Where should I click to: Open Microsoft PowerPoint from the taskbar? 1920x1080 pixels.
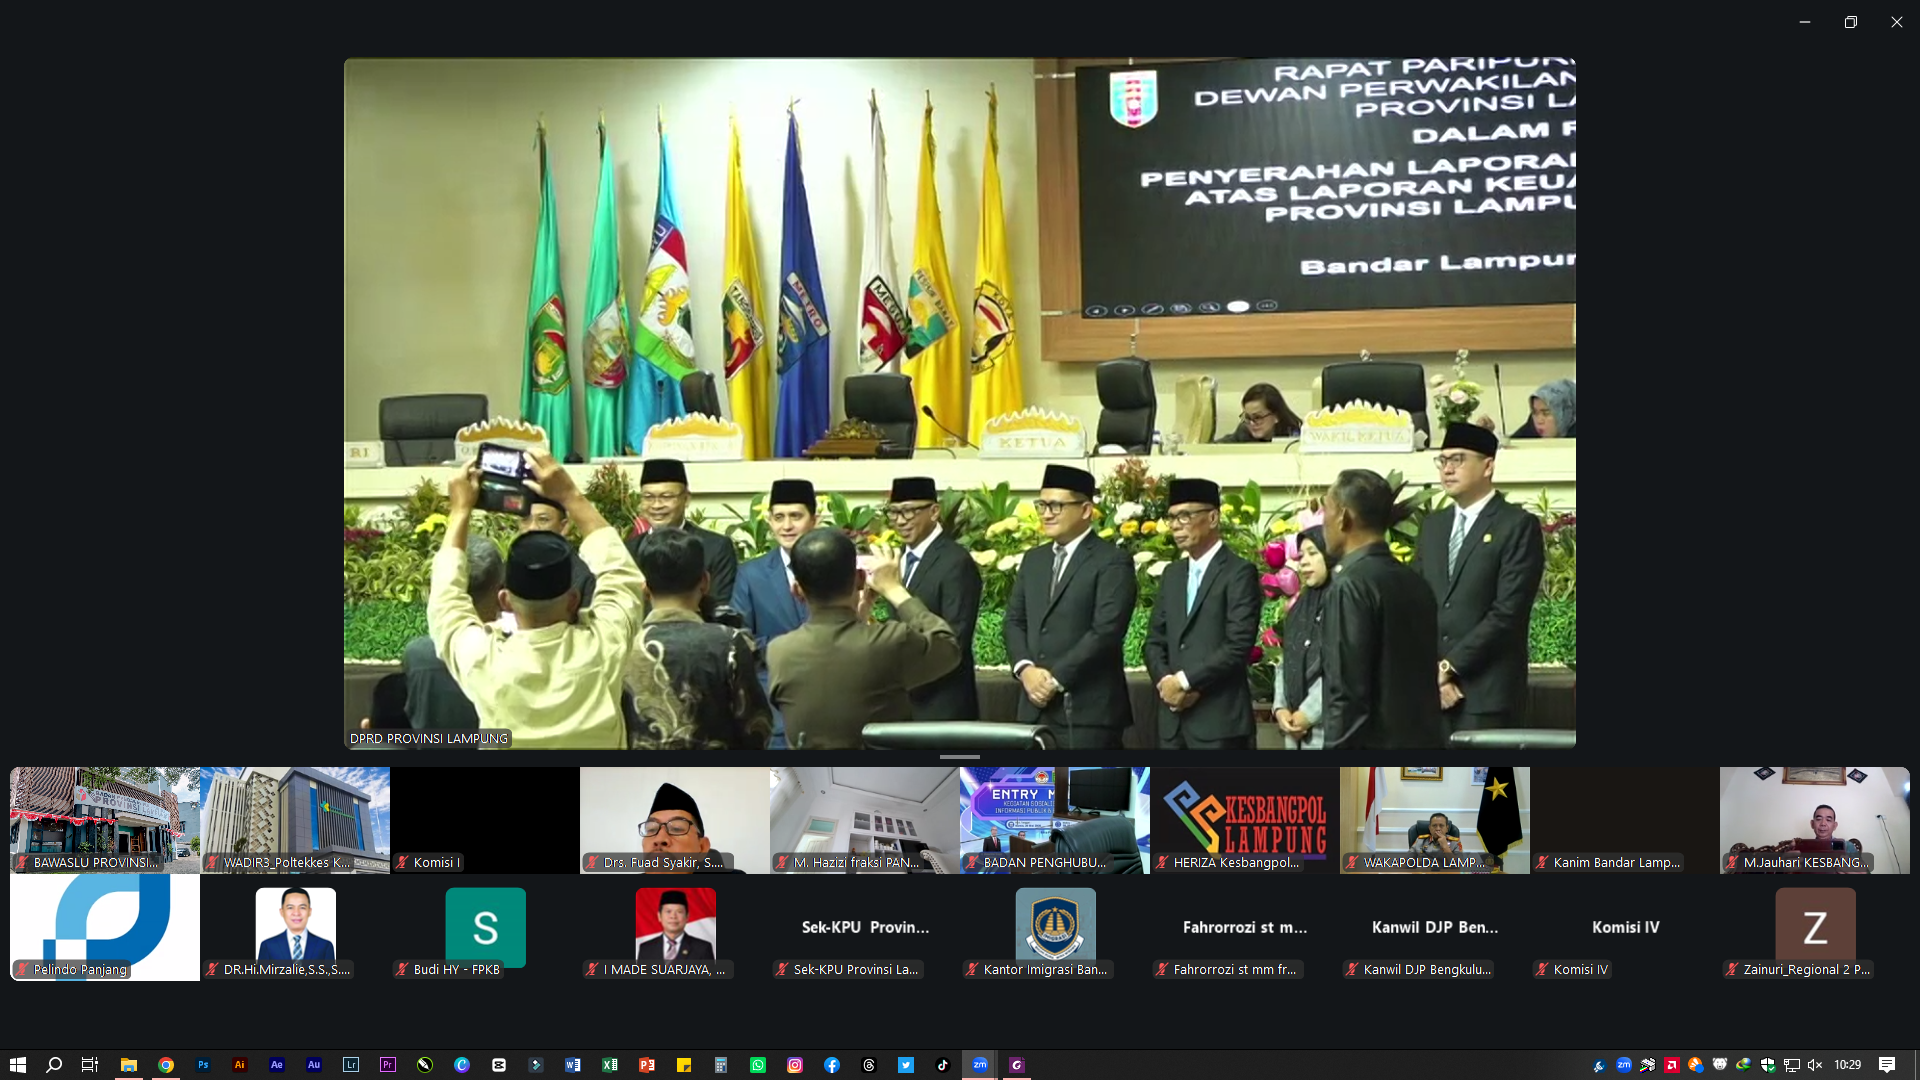coord(647,1065)
